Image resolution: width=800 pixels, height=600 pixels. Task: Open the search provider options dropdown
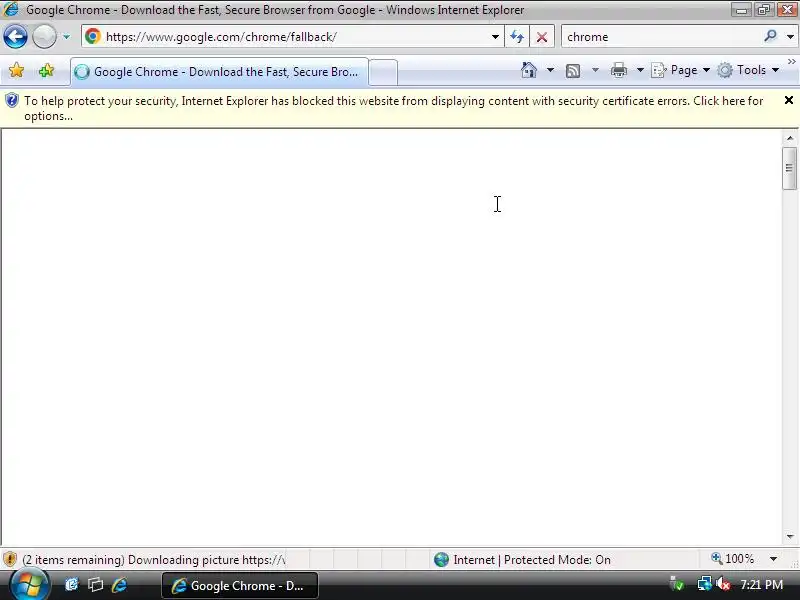(790, 37)
